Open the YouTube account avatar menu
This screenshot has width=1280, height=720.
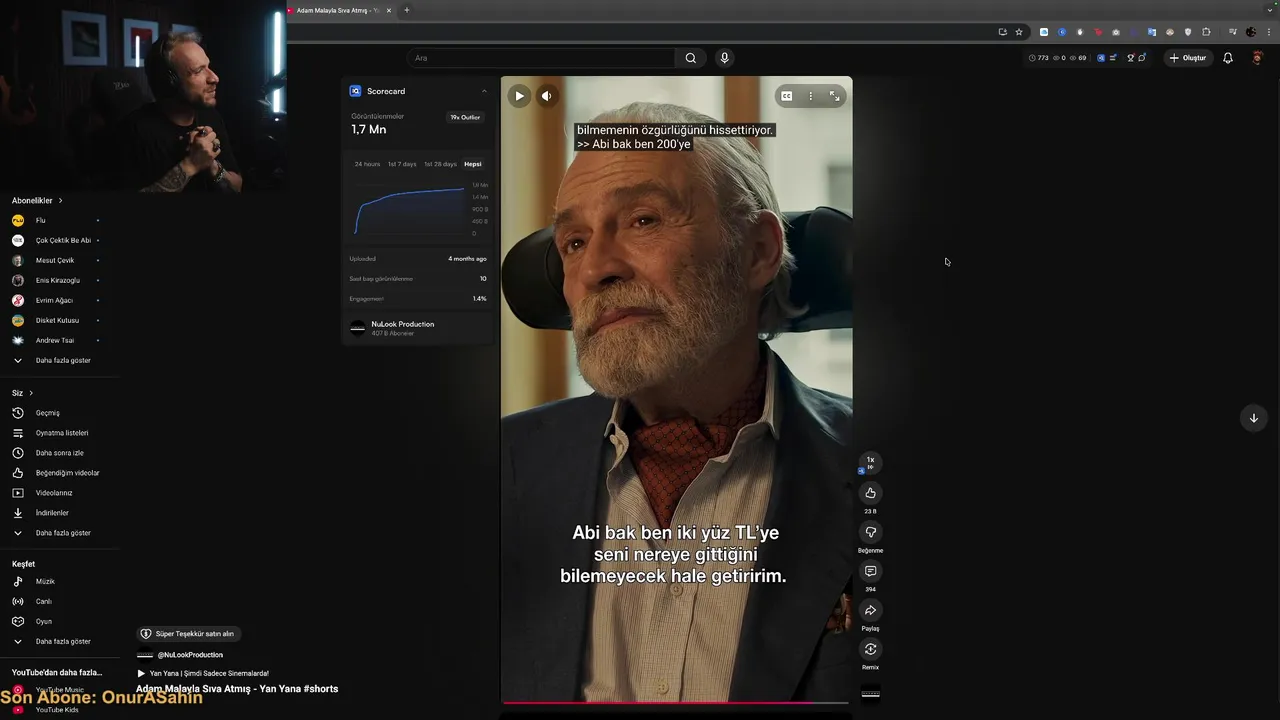coord(1258,58)
